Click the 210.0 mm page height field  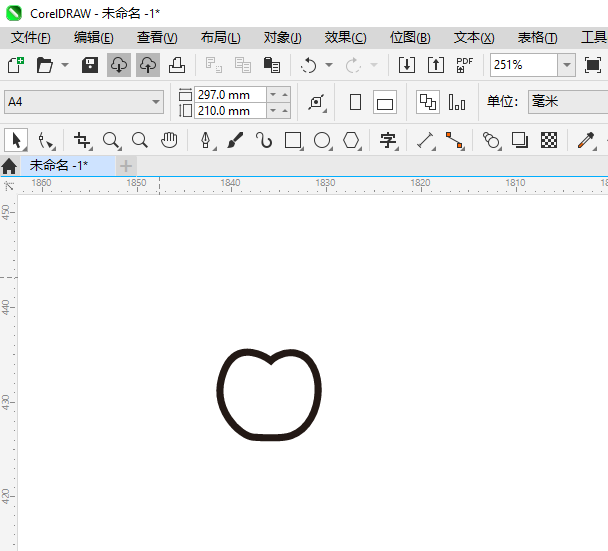[230, 111]
